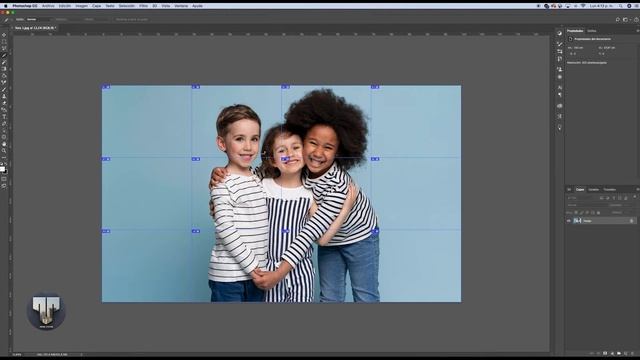The height and width of the screenshot is (360, 640).
Task: Open the Vista menu
Action: pos(166,6)
